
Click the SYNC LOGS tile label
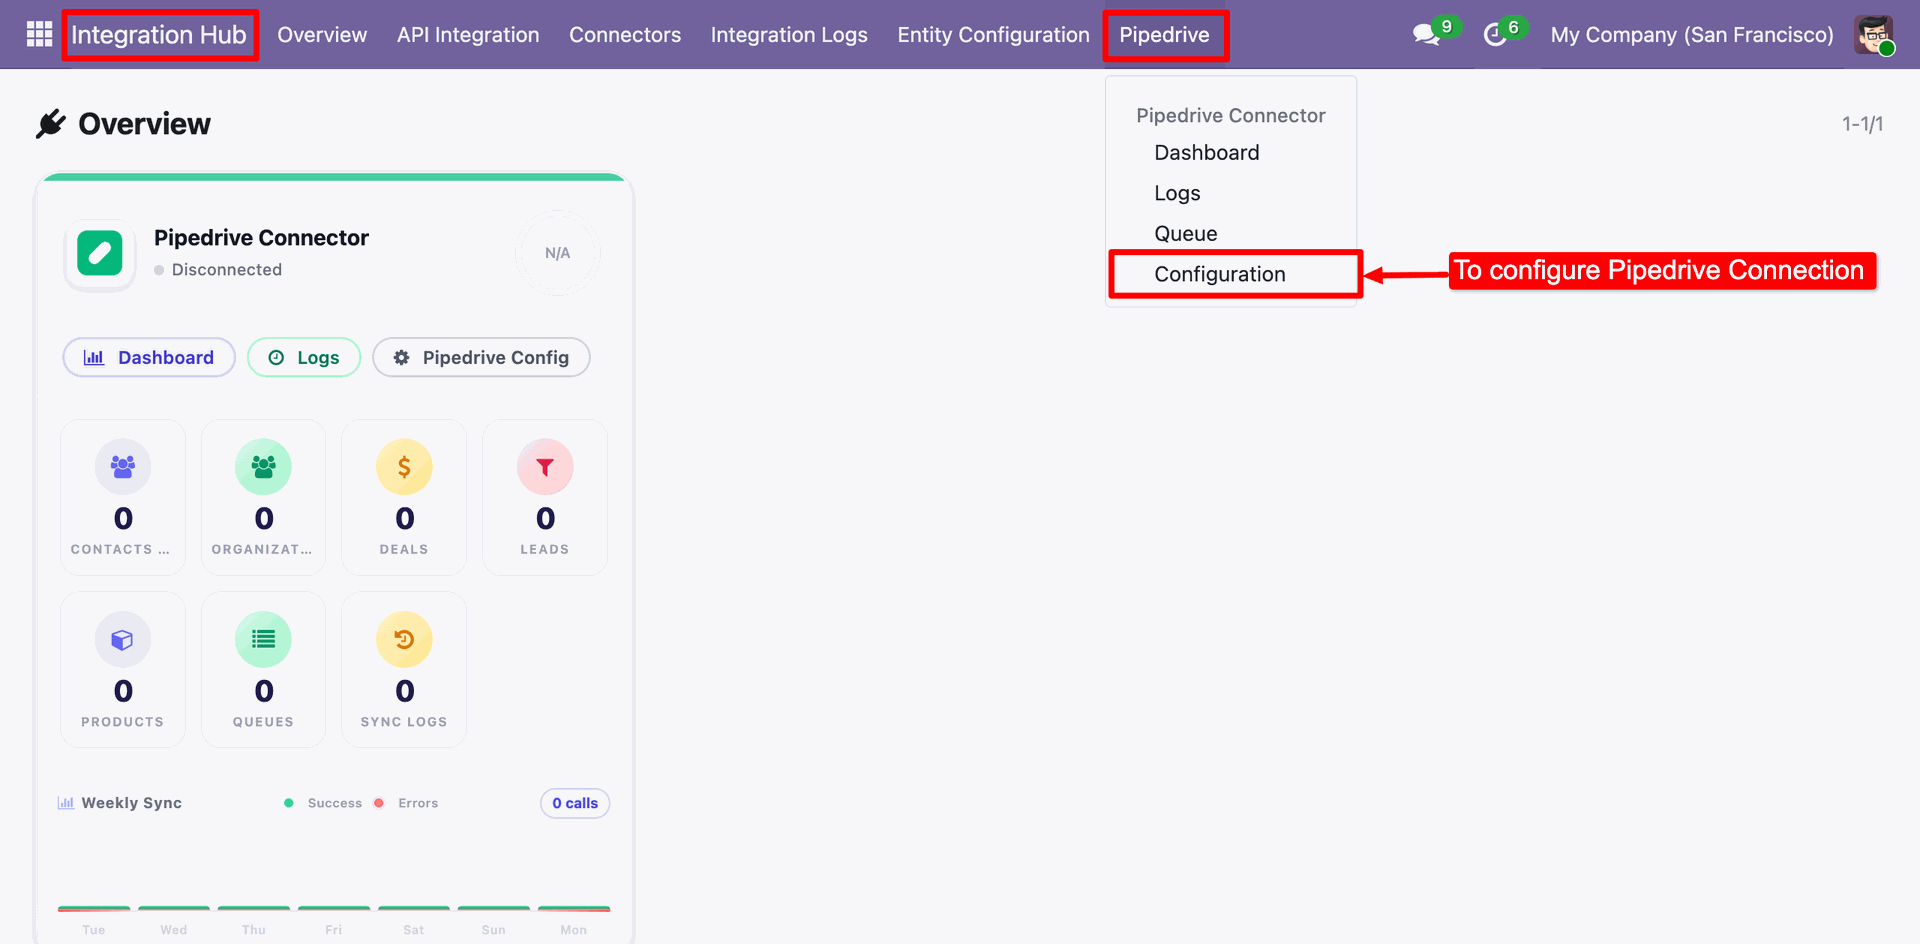point(404,722)
